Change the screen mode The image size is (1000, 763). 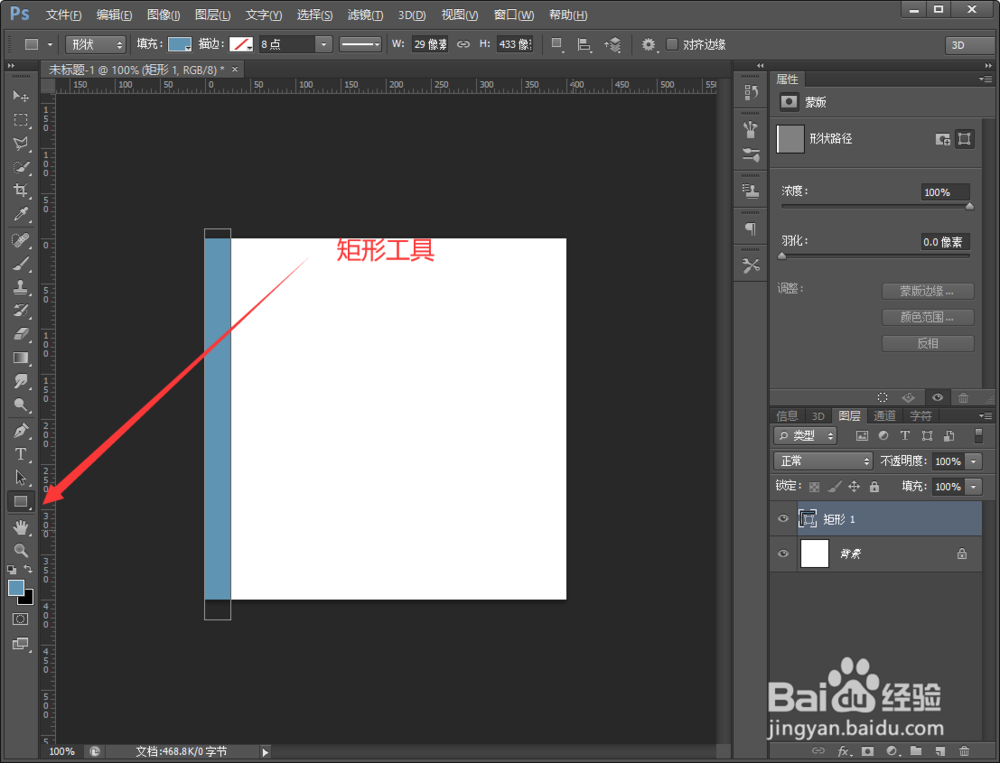click(x=20, y=644)
